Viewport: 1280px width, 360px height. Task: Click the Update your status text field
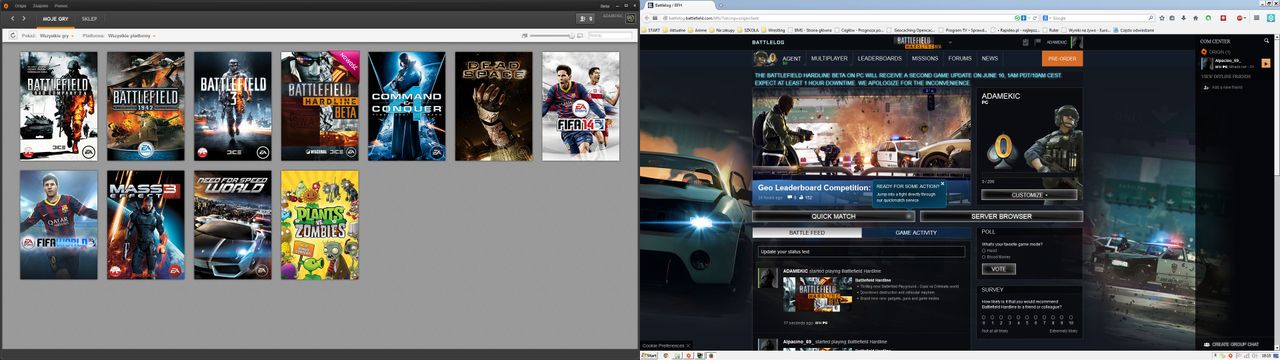(861, 251)
